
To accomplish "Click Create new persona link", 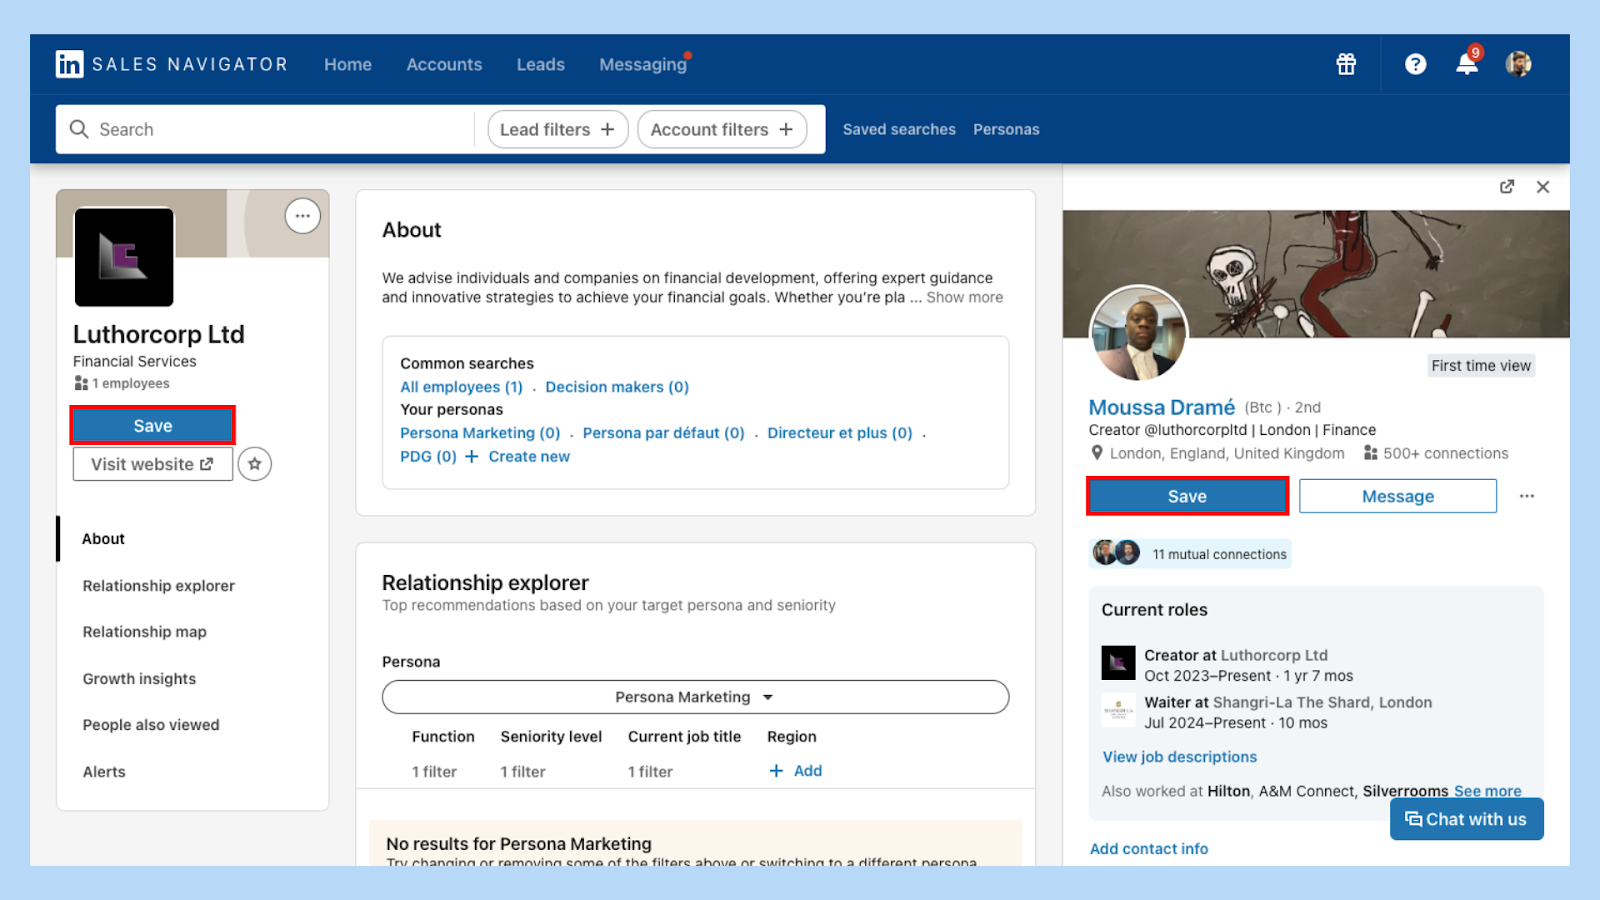I will point(518,456).
